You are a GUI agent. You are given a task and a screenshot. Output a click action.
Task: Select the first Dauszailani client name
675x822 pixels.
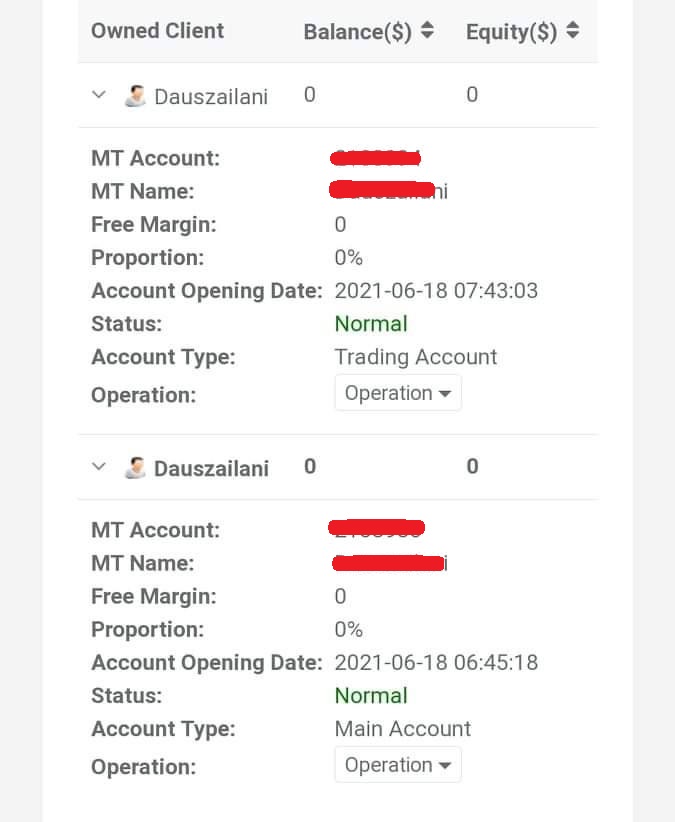coord(211,97)
